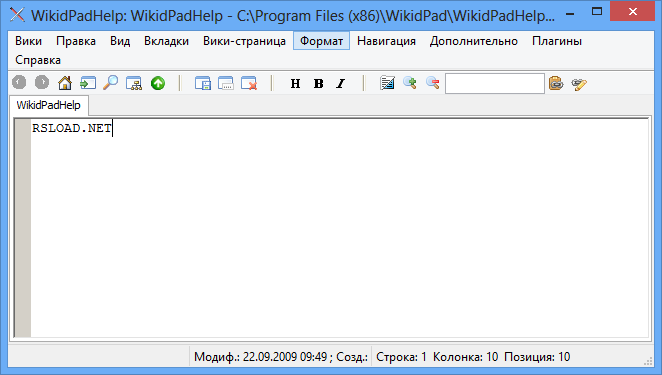Click the Open wiki word icon

(x=88, y=82)
